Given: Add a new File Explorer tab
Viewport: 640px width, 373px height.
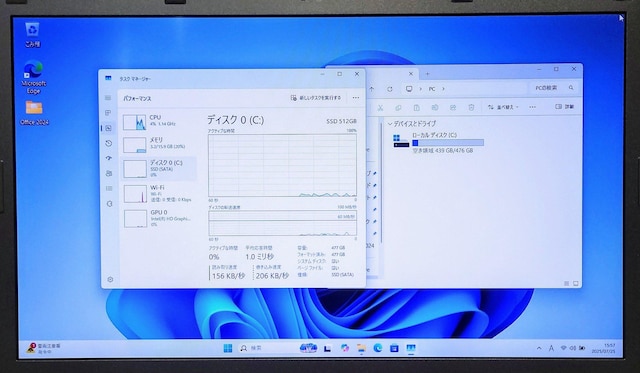Looking at the screenshot, I should [x=427, y=74].
